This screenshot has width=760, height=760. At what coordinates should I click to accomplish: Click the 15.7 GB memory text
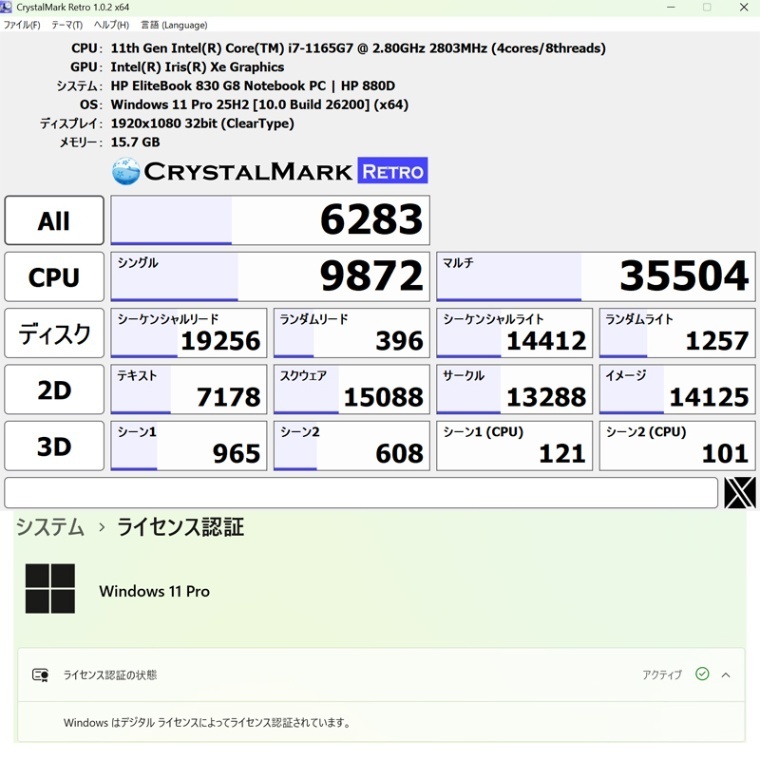pos(135,142)
